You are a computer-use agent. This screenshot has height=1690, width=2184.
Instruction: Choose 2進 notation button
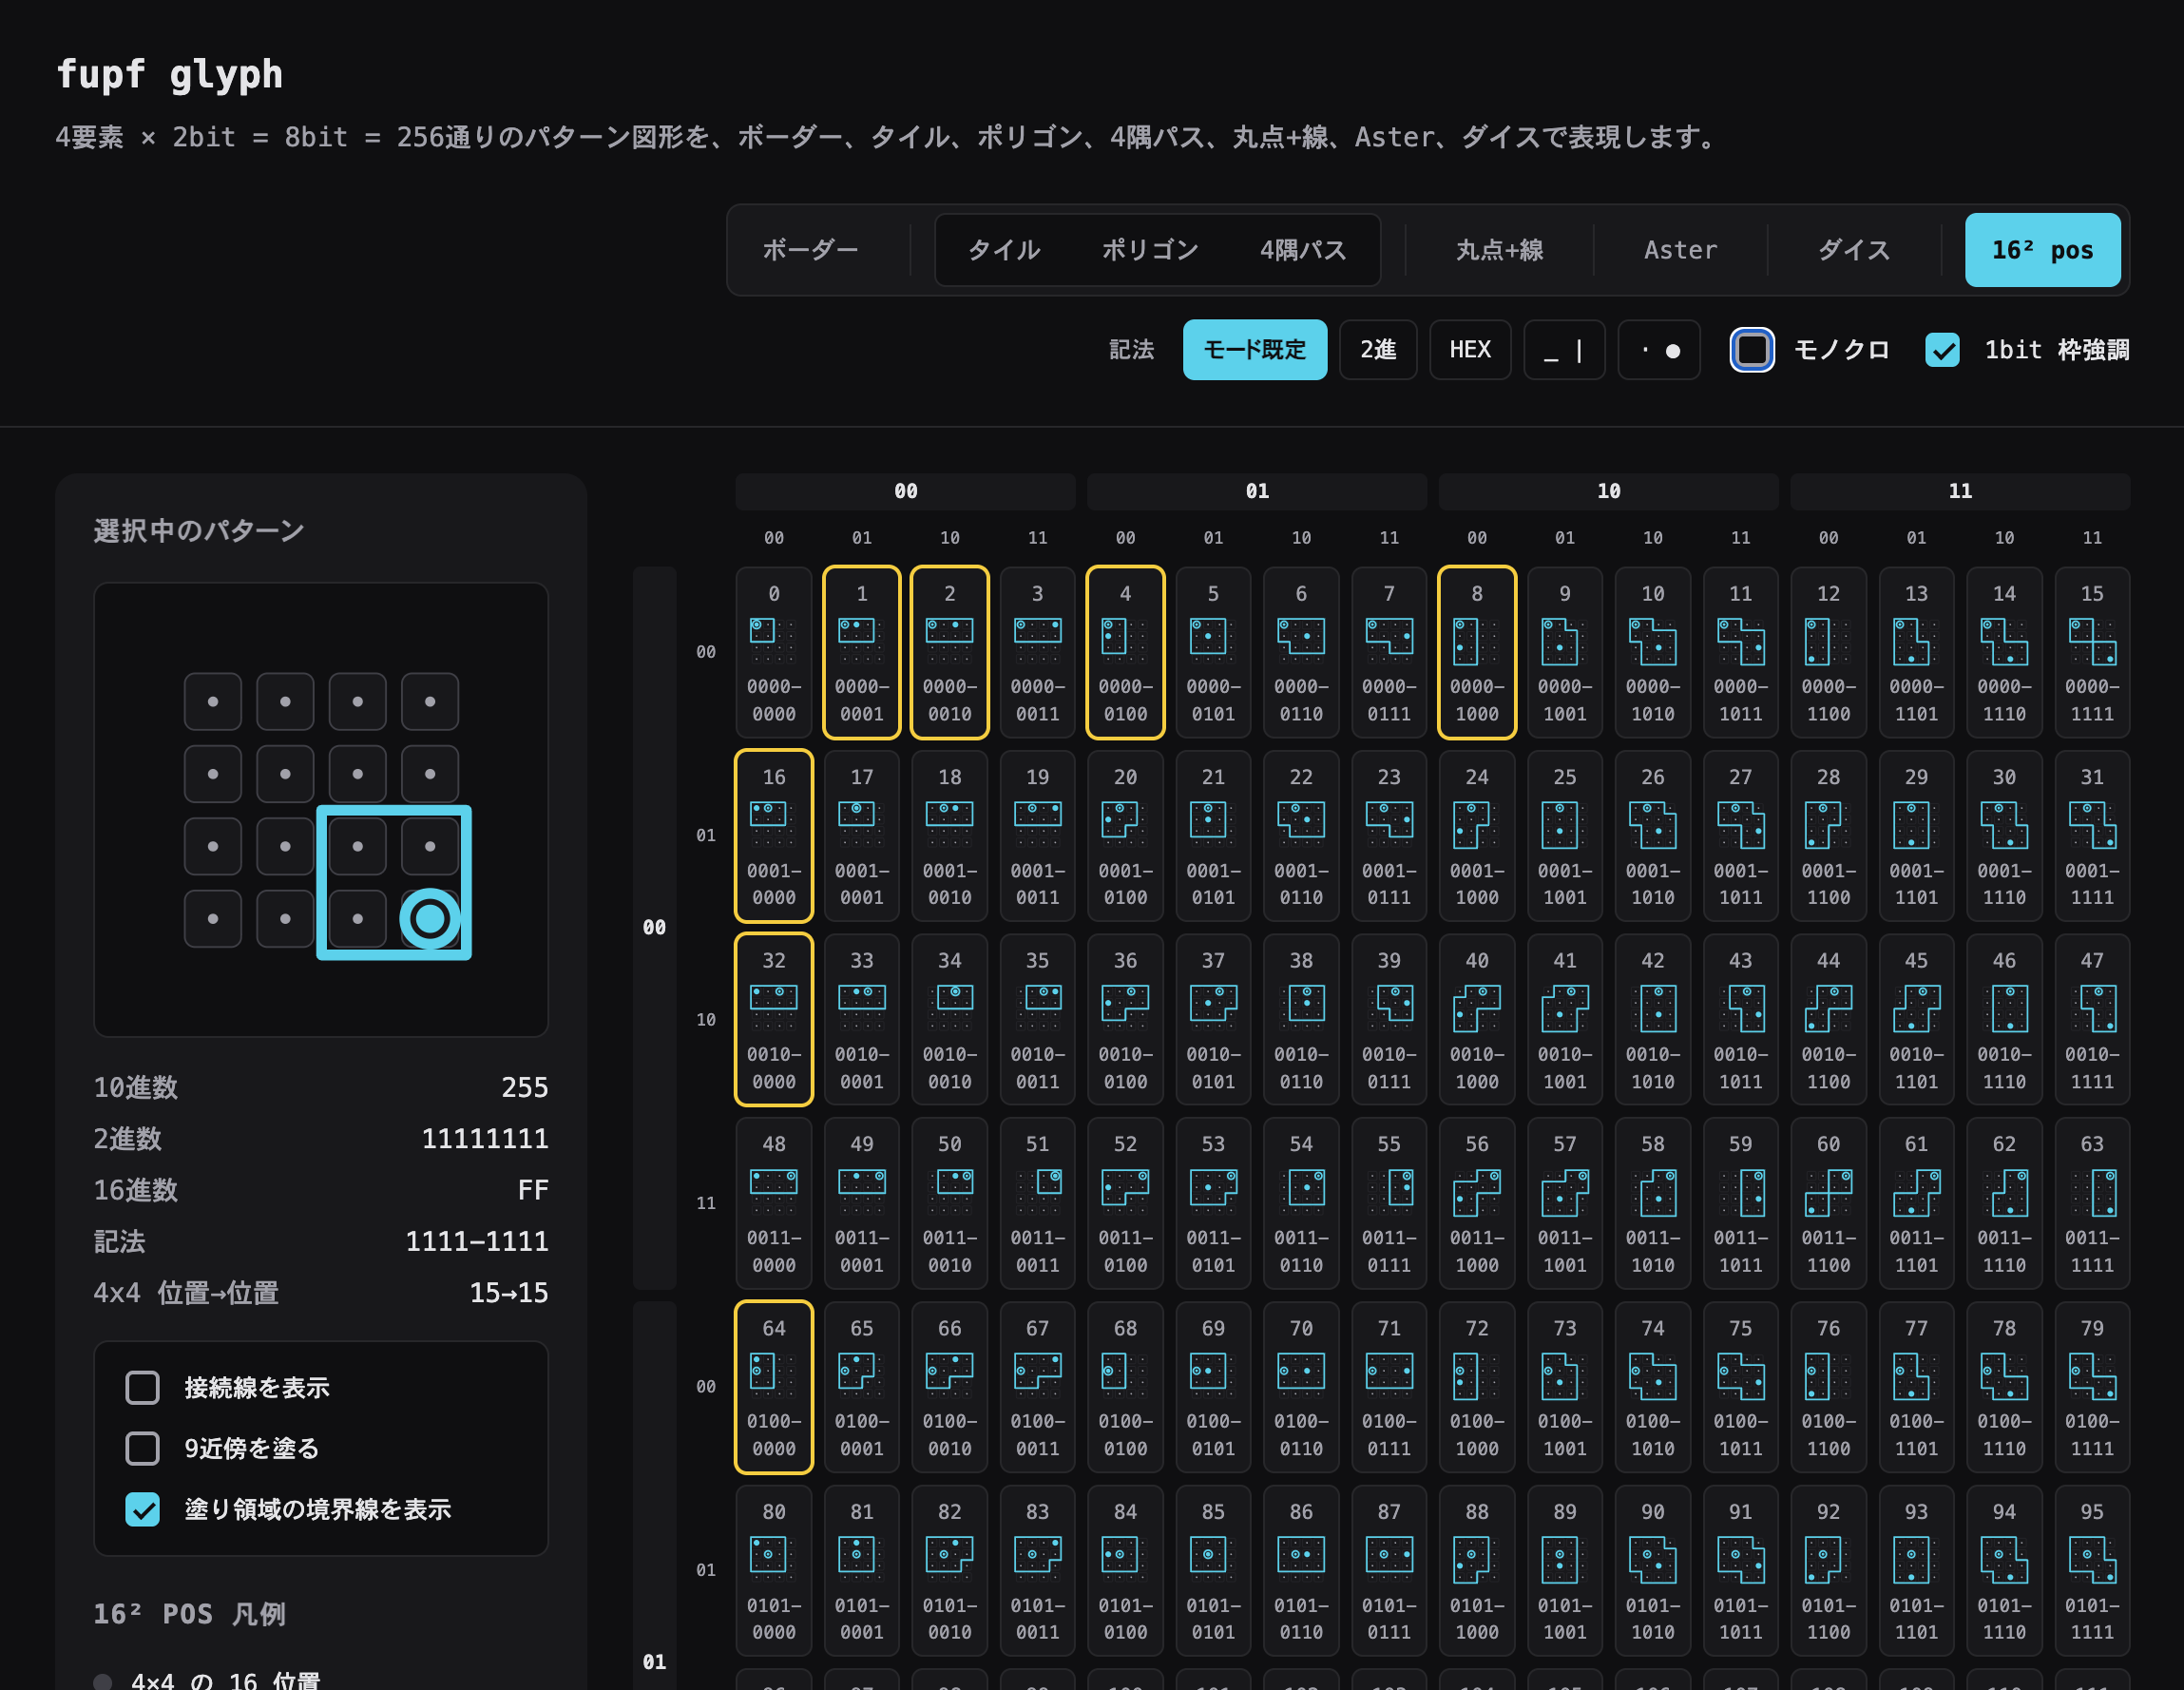tap(1377, 350)
